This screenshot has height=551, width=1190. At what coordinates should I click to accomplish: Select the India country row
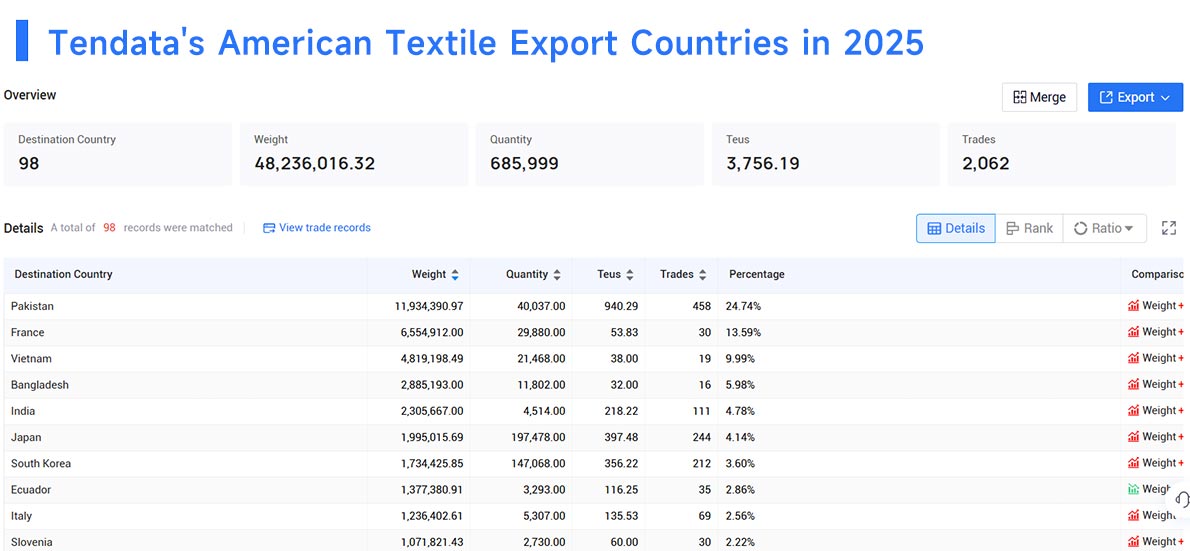(593, 411)
